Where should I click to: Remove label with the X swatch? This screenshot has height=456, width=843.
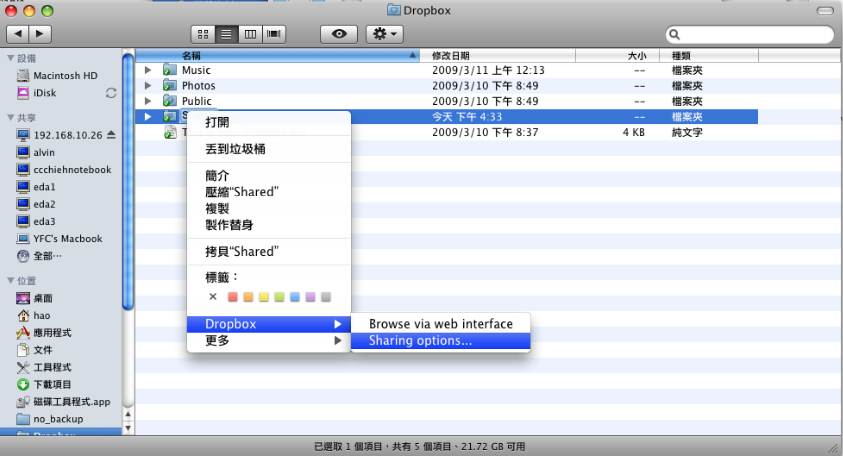pos(213,297)
